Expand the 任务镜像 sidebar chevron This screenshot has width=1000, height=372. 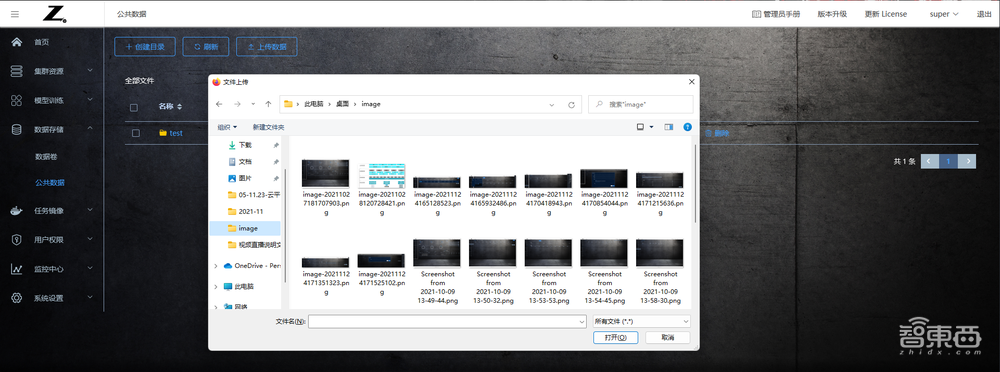pyautogui.click(x=90, y=210)
